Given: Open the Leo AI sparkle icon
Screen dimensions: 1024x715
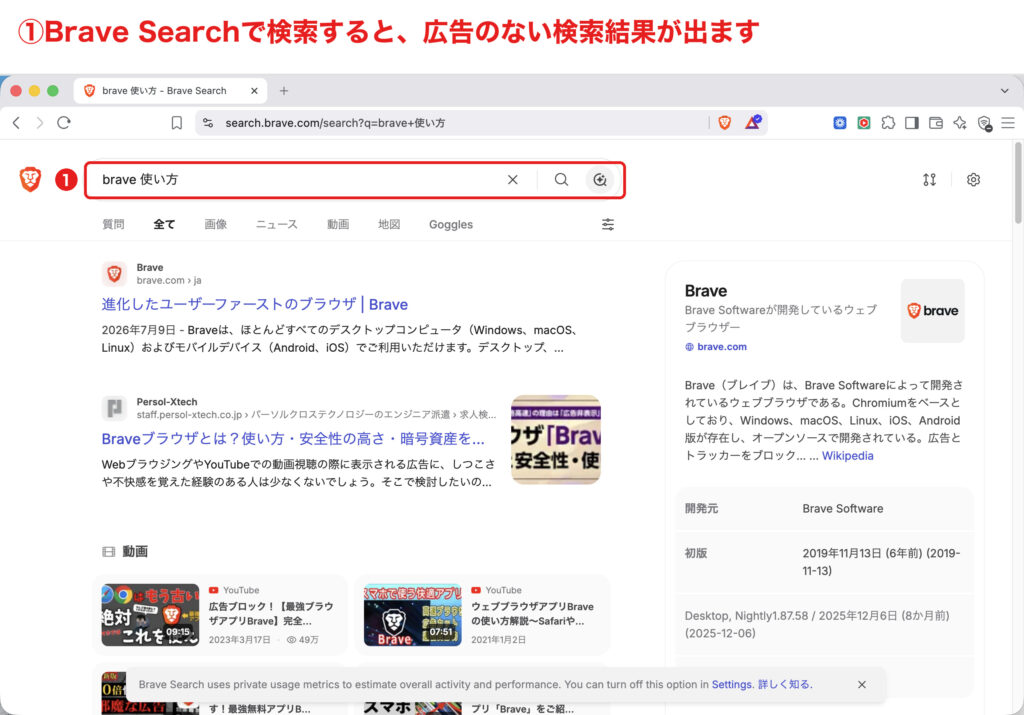Looking at the screenshot, I should tap(960, 123).
